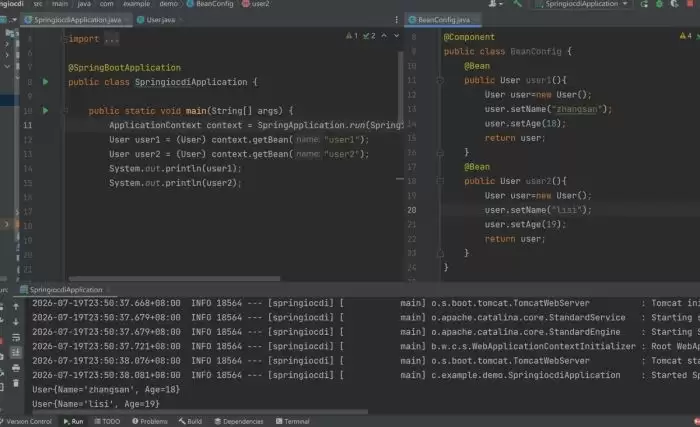
Task: Open the Terminal tool window
Action: point(293,421)
